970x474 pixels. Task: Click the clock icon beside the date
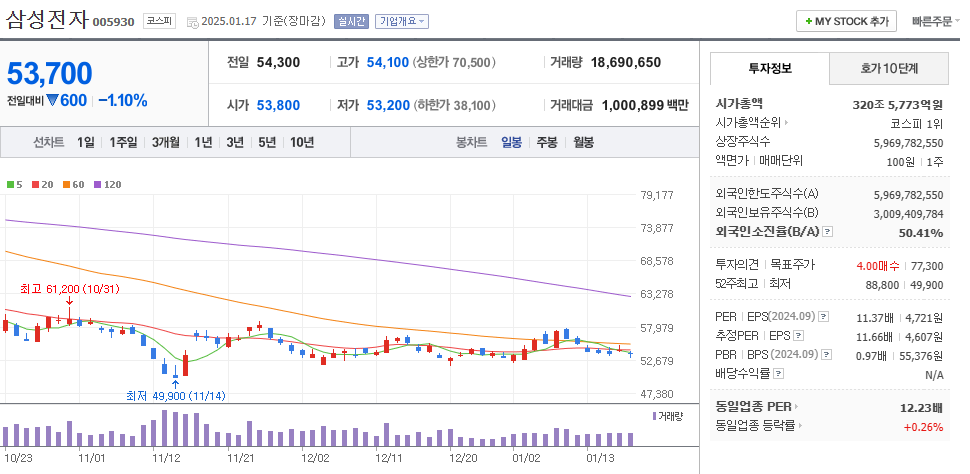coord(192,22)
